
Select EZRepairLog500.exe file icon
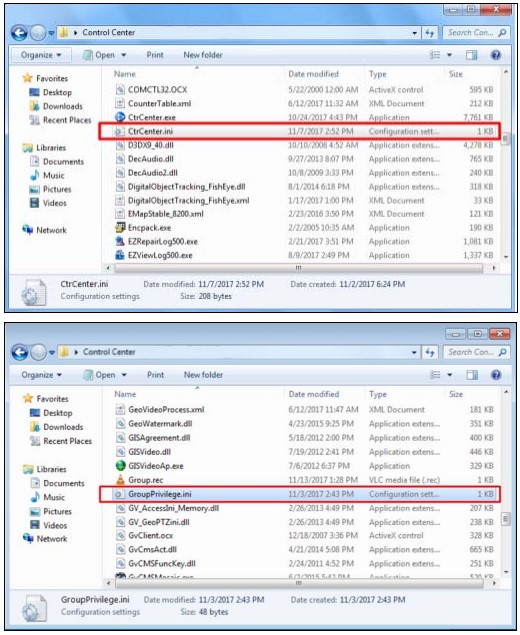[x=120, y=241]
